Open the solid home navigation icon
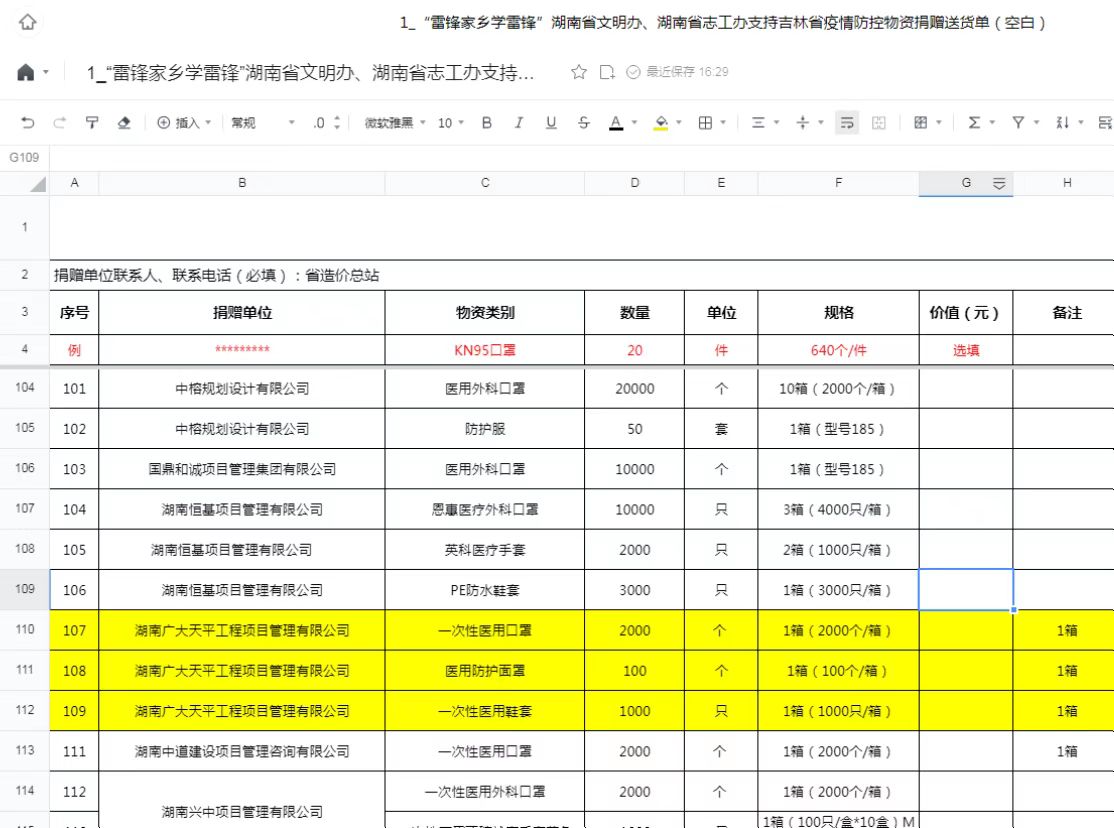The height and width of the screenshot is (828, 1114). tap(26, 72)
